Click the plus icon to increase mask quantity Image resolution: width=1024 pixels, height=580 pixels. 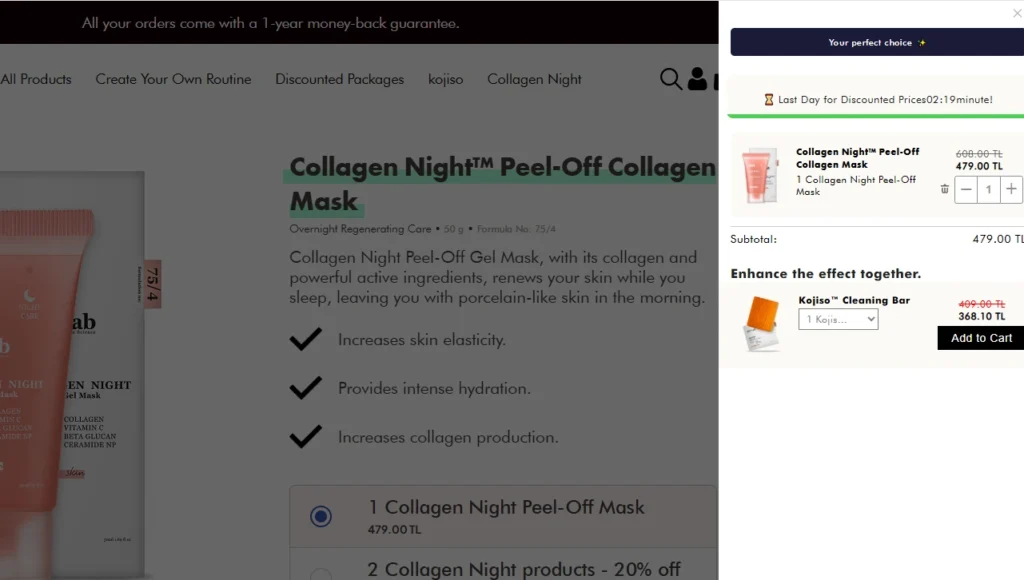(x=1011, y=188)
